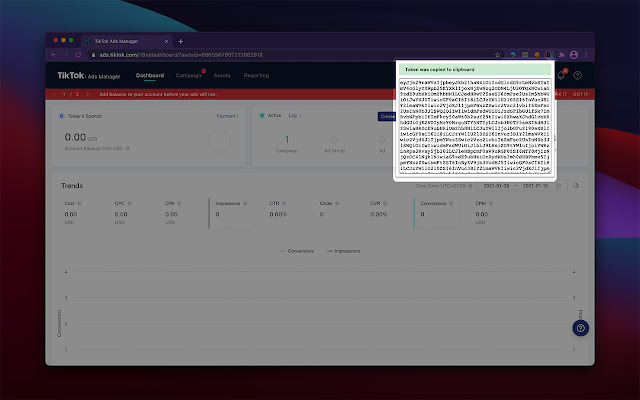Click the info icon next to CPM
The width and height of the screenshot is (640, 400).
click(491, 203)
